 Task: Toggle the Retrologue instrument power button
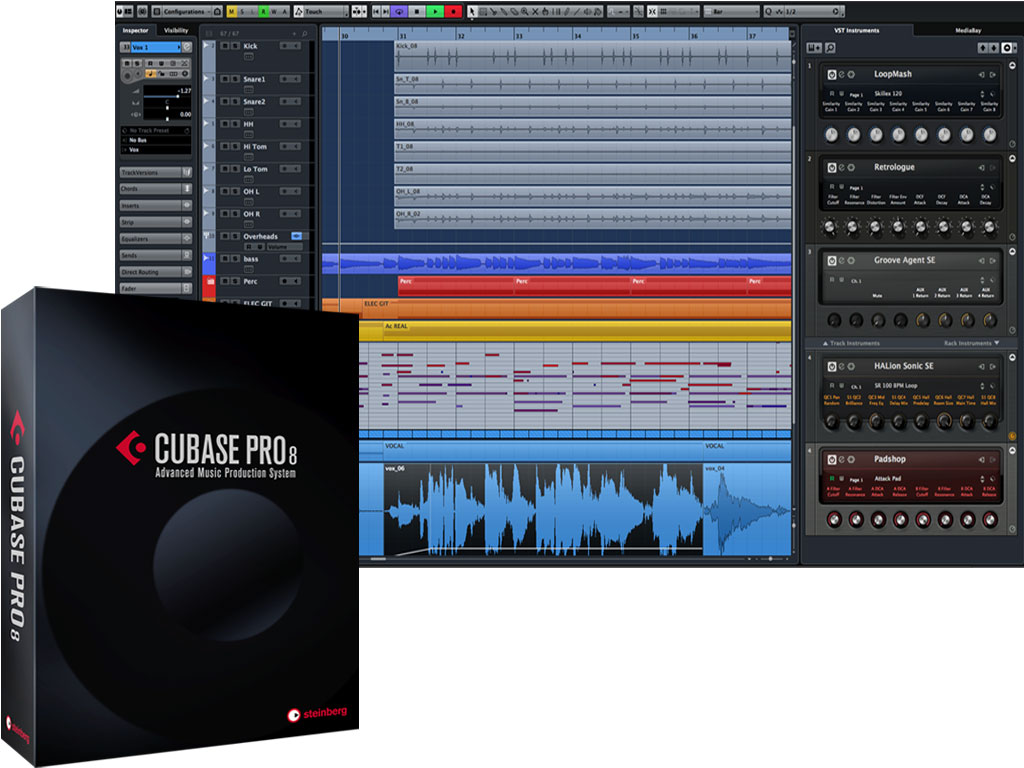(830, 167)
